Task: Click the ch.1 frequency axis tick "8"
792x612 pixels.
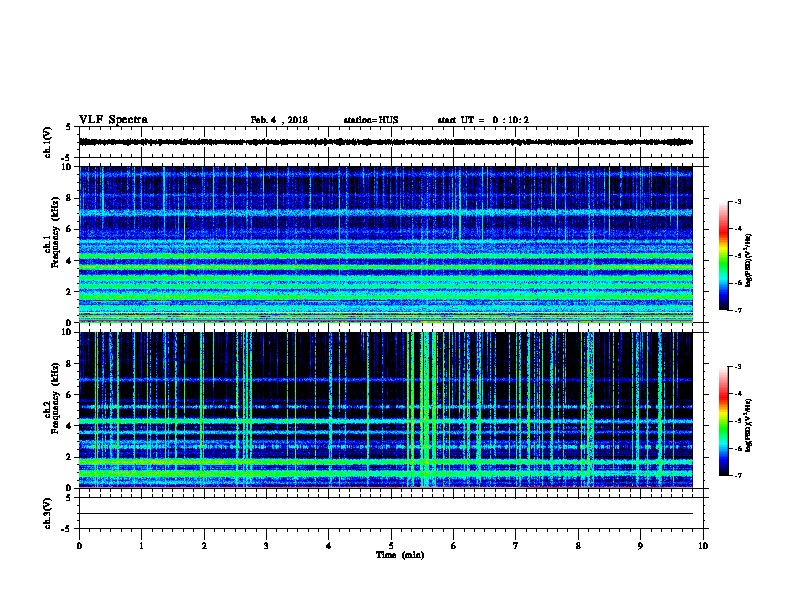Action: pos(69,198)
